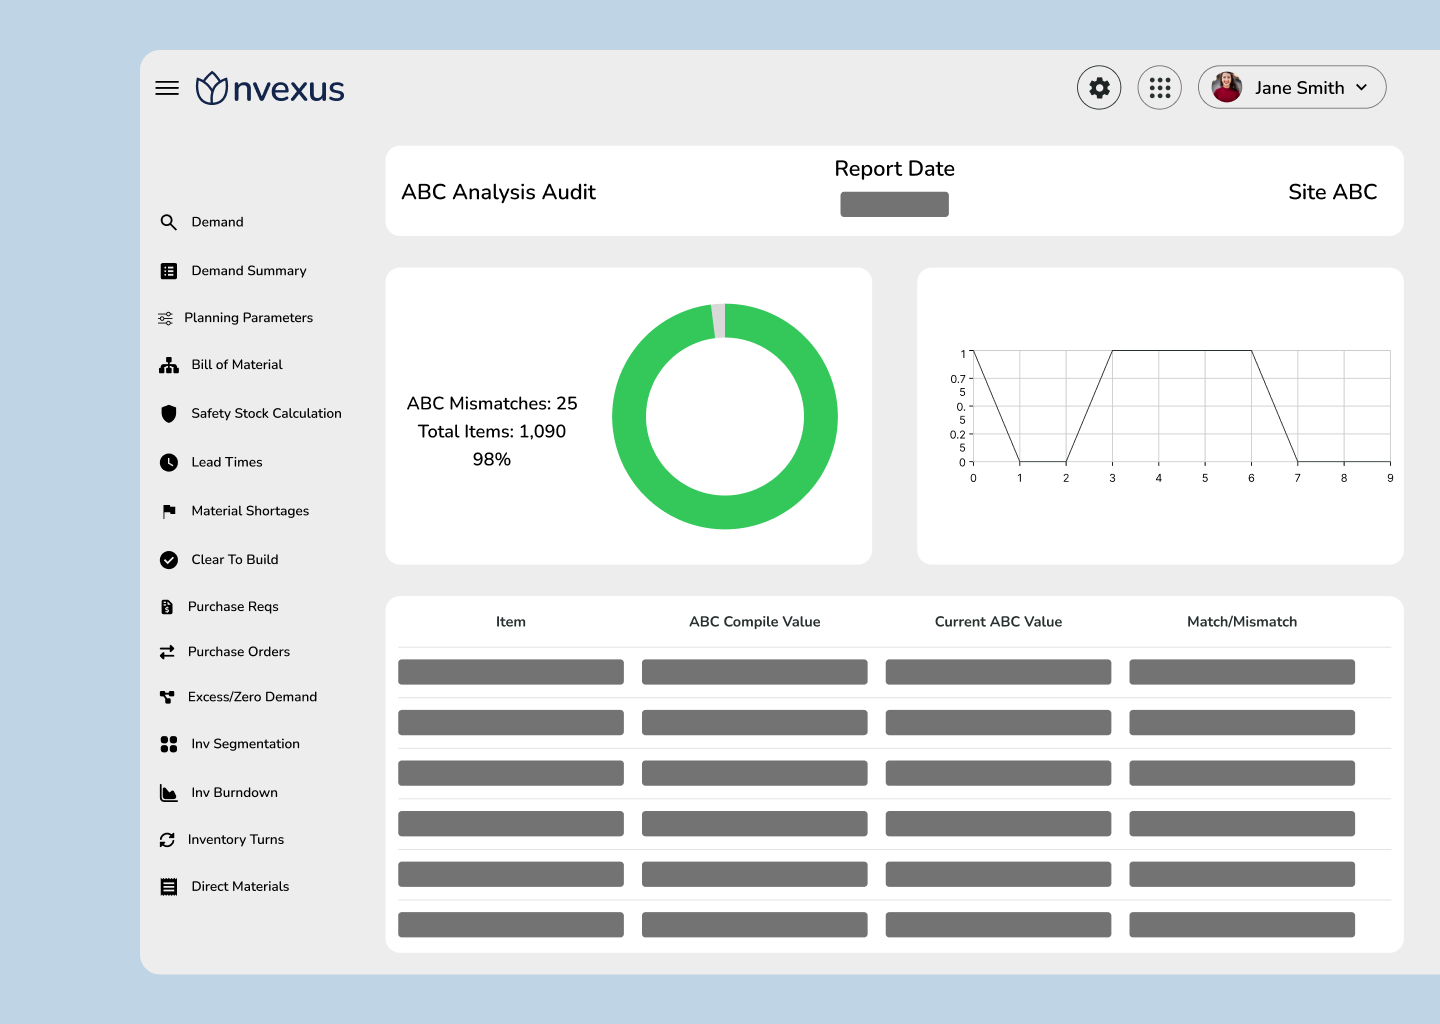
Task: Click the Report Date field
Action: (894, 204)
